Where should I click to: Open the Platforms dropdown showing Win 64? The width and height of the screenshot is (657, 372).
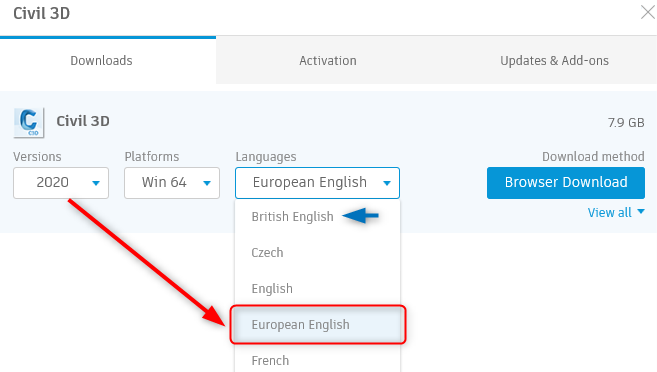[x=172, y=183]
